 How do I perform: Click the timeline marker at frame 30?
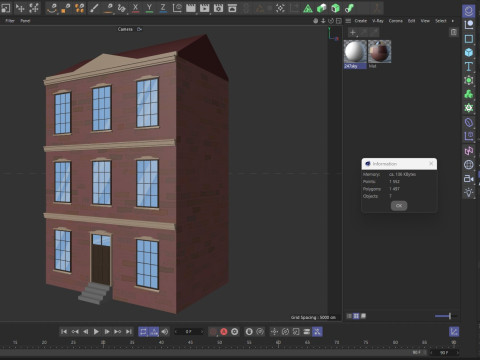pos(103,343)
